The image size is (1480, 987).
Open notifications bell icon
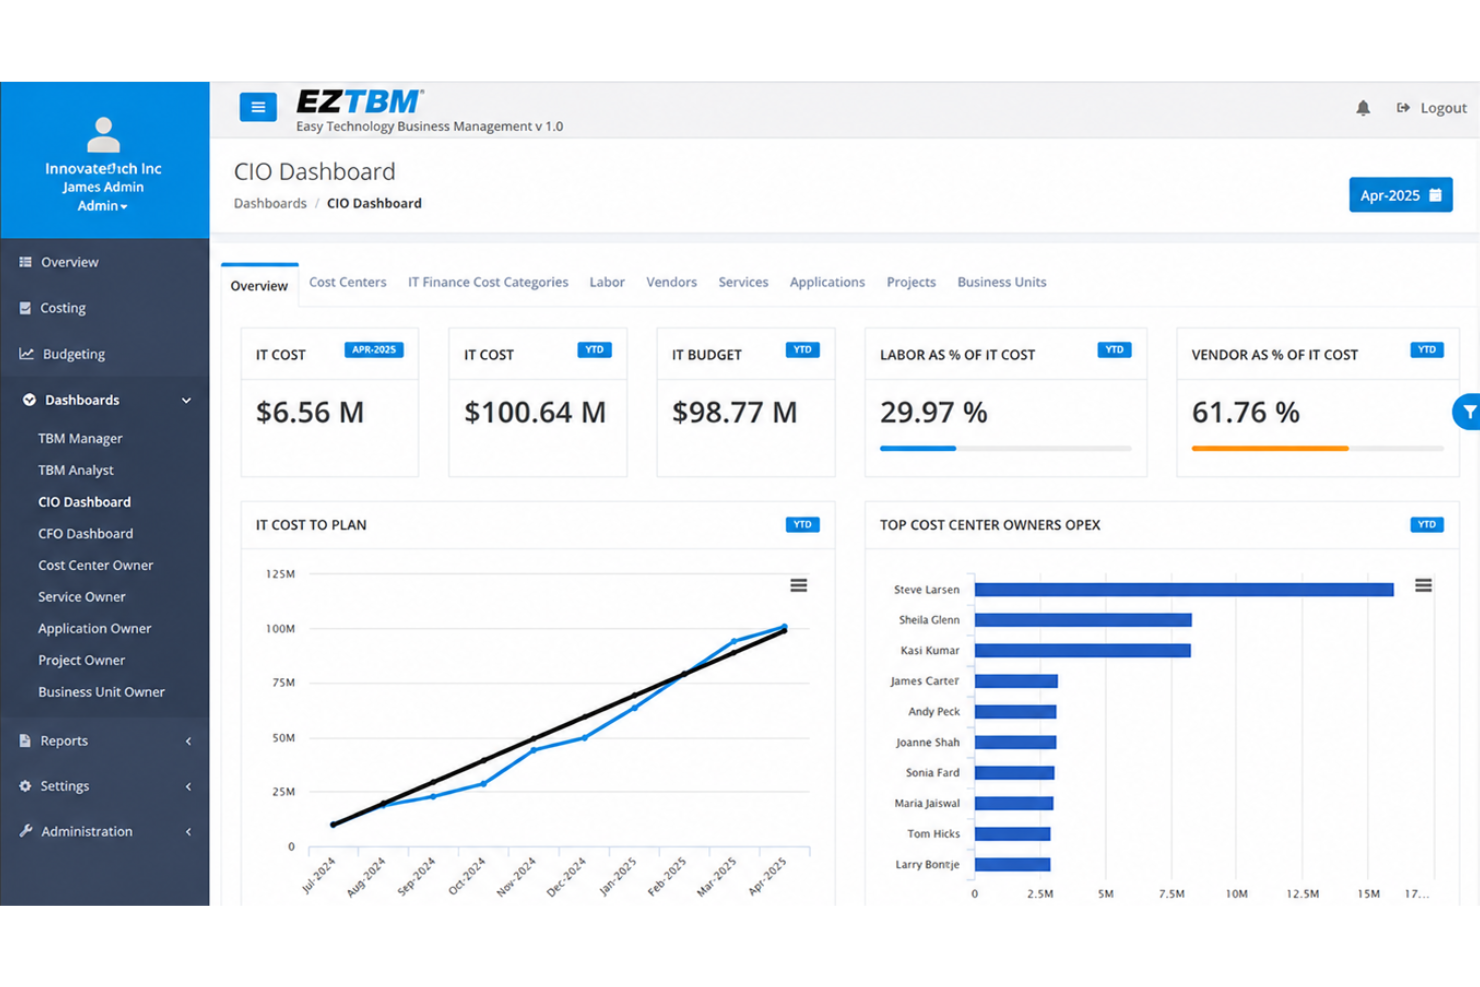[x=1363, y=108]
